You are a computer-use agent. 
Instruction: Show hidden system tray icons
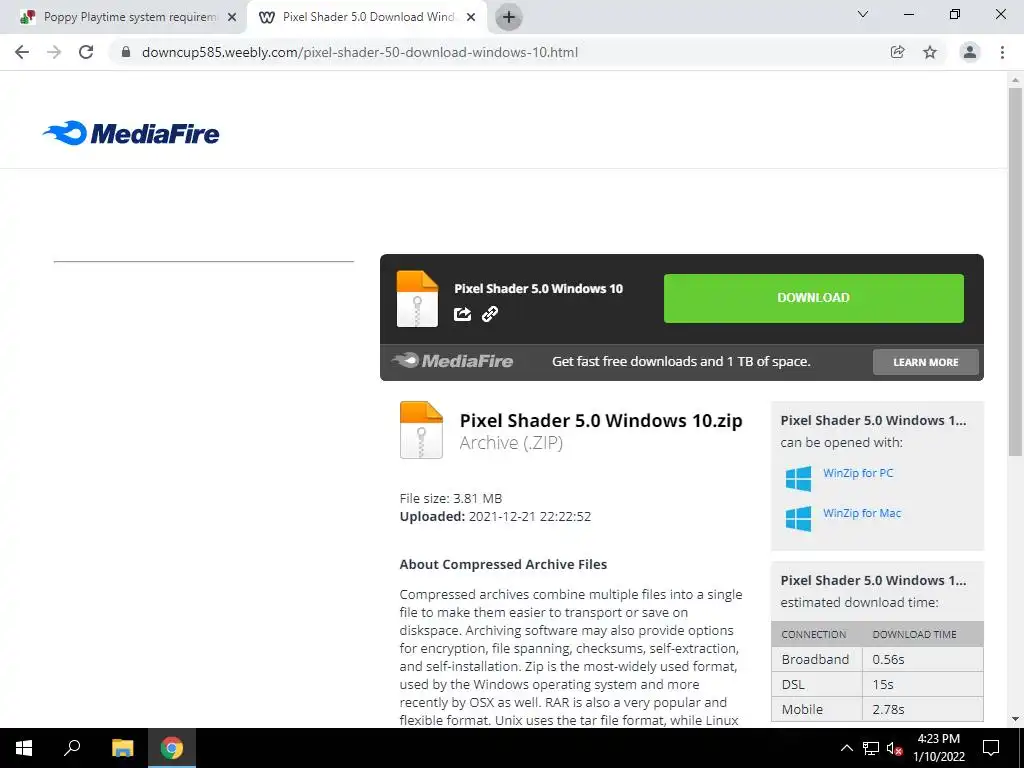point(846,748)
